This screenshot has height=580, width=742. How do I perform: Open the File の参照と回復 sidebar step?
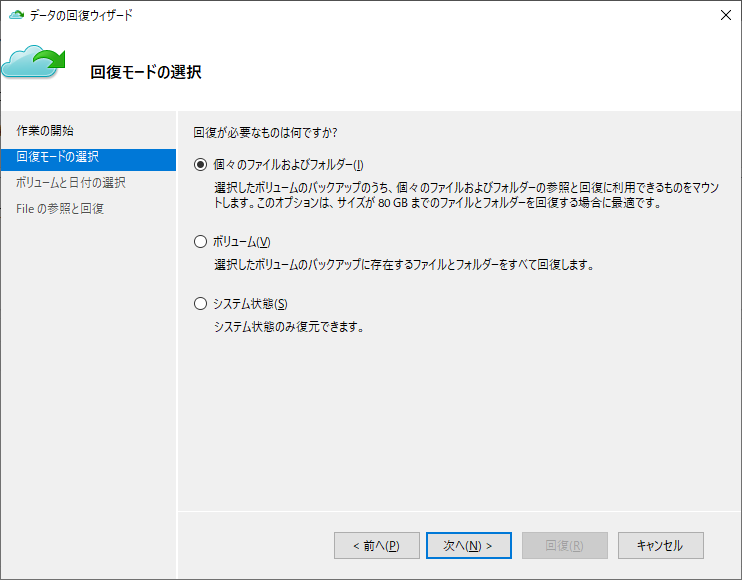[x=60, y=209]
